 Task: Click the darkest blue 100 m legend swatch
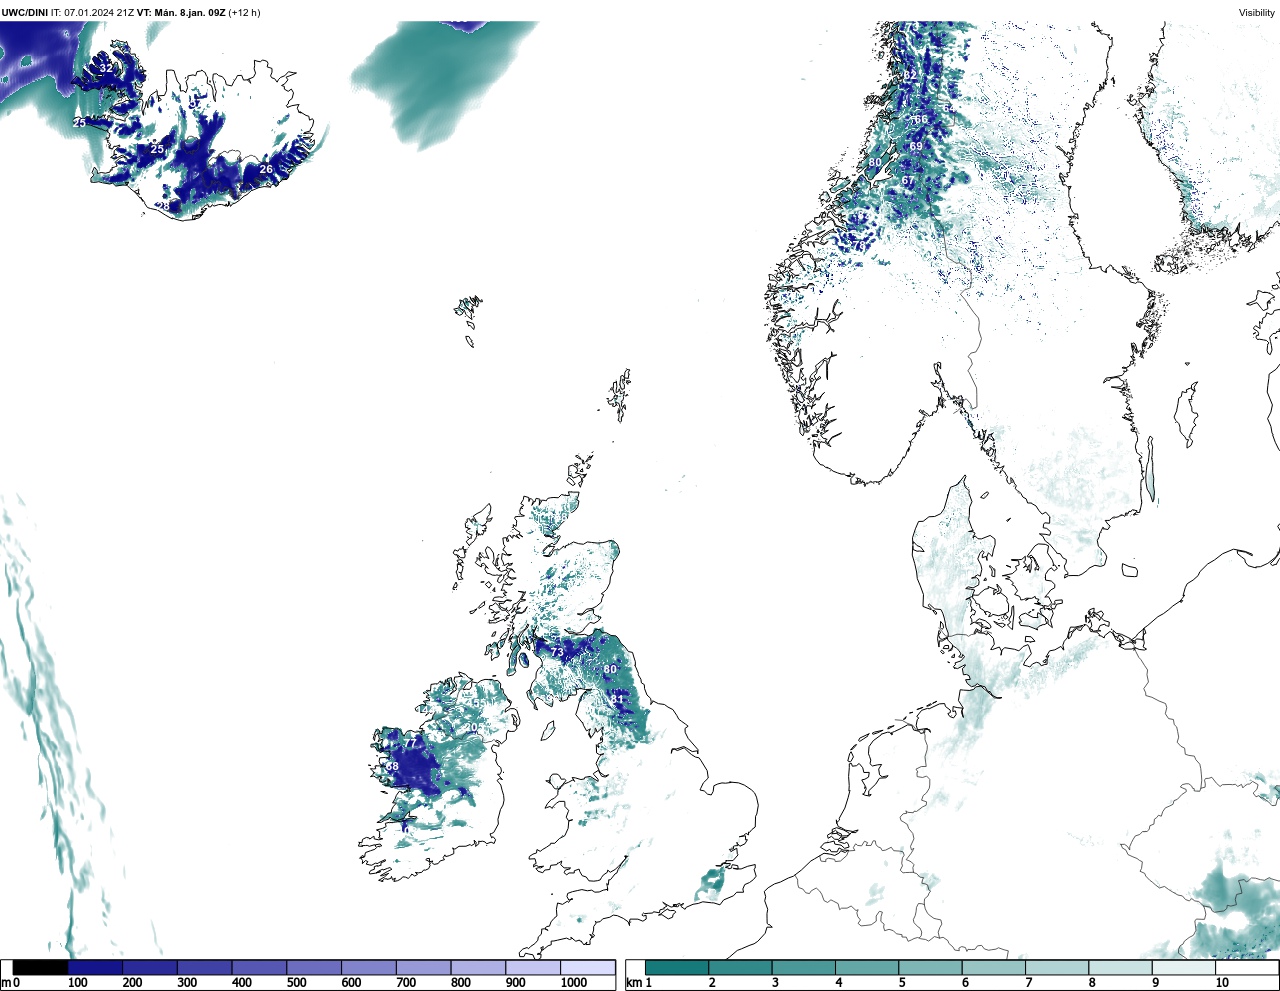click(96, 968)
